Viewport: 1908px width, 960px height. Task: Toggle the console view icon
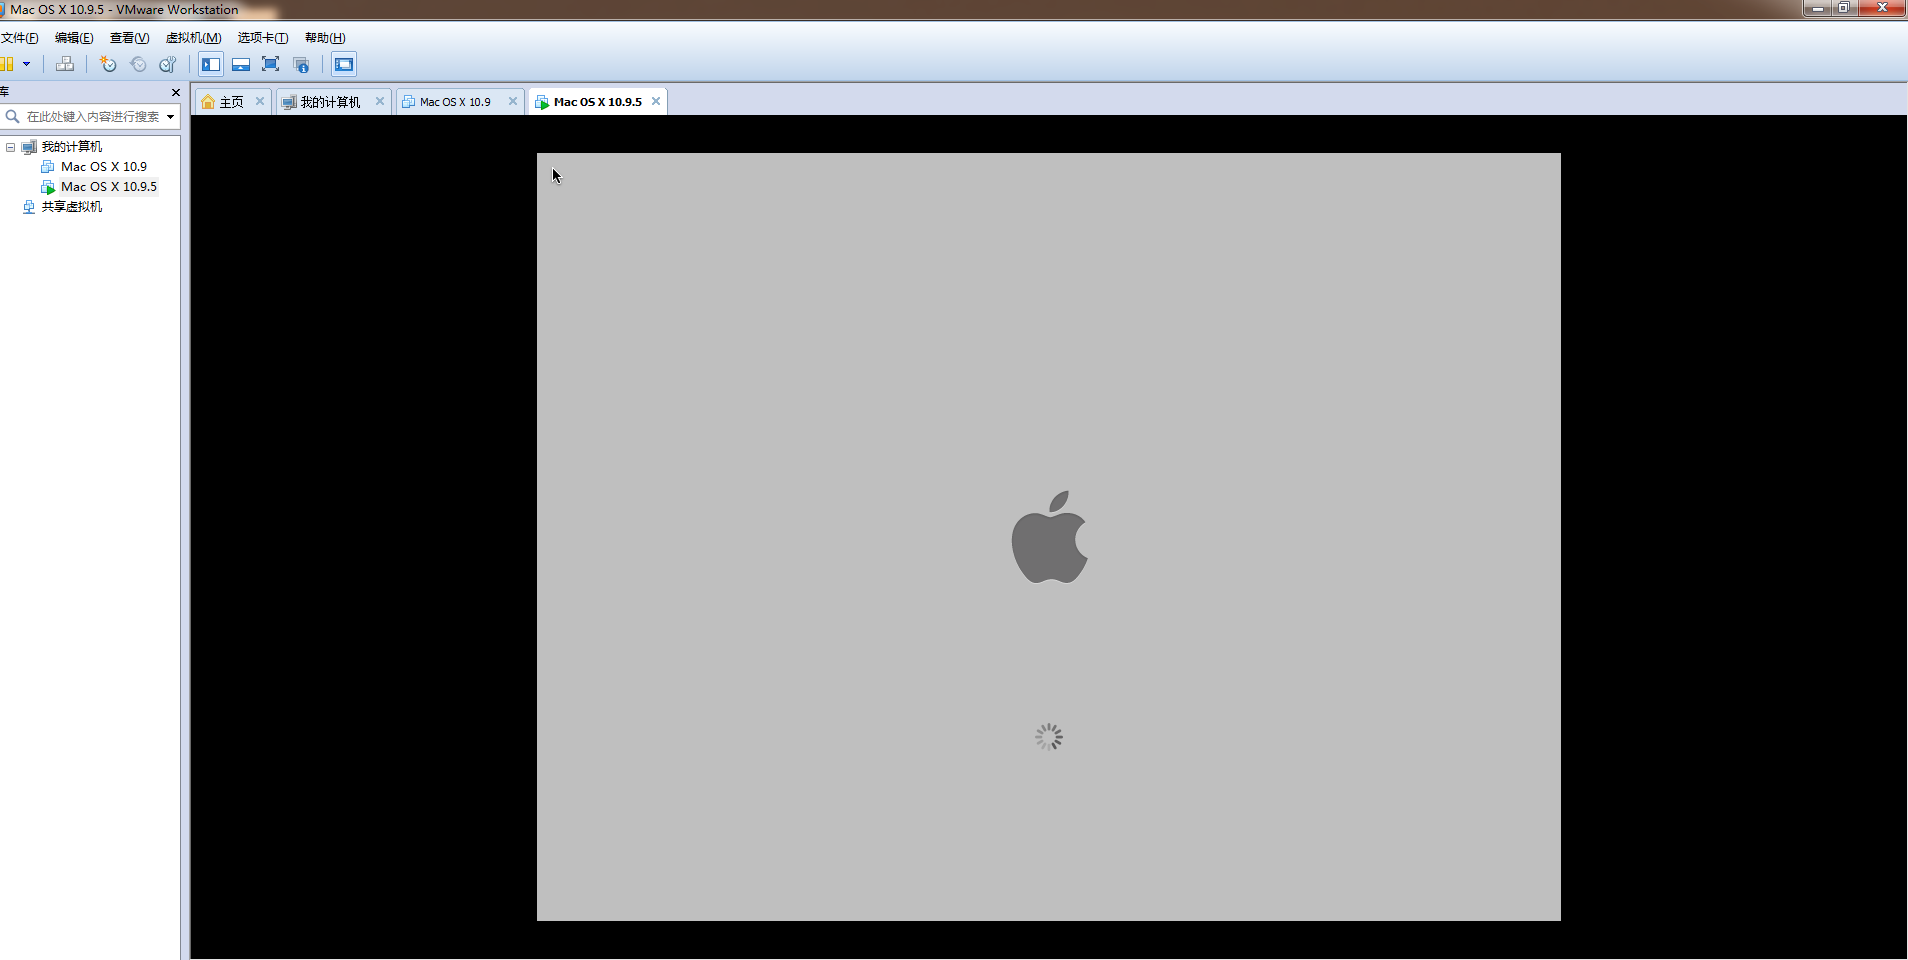(344, 64)
